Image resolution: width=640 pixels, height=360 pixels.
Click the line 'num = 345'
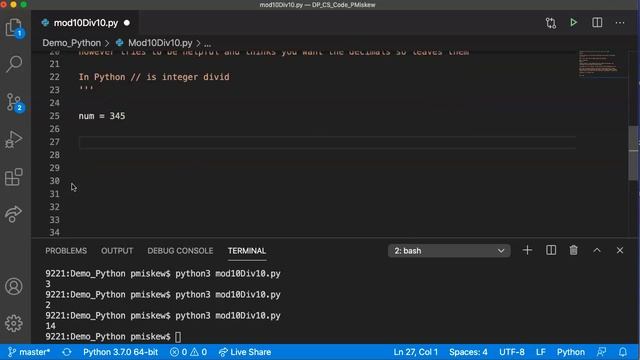tap(102, 116)
